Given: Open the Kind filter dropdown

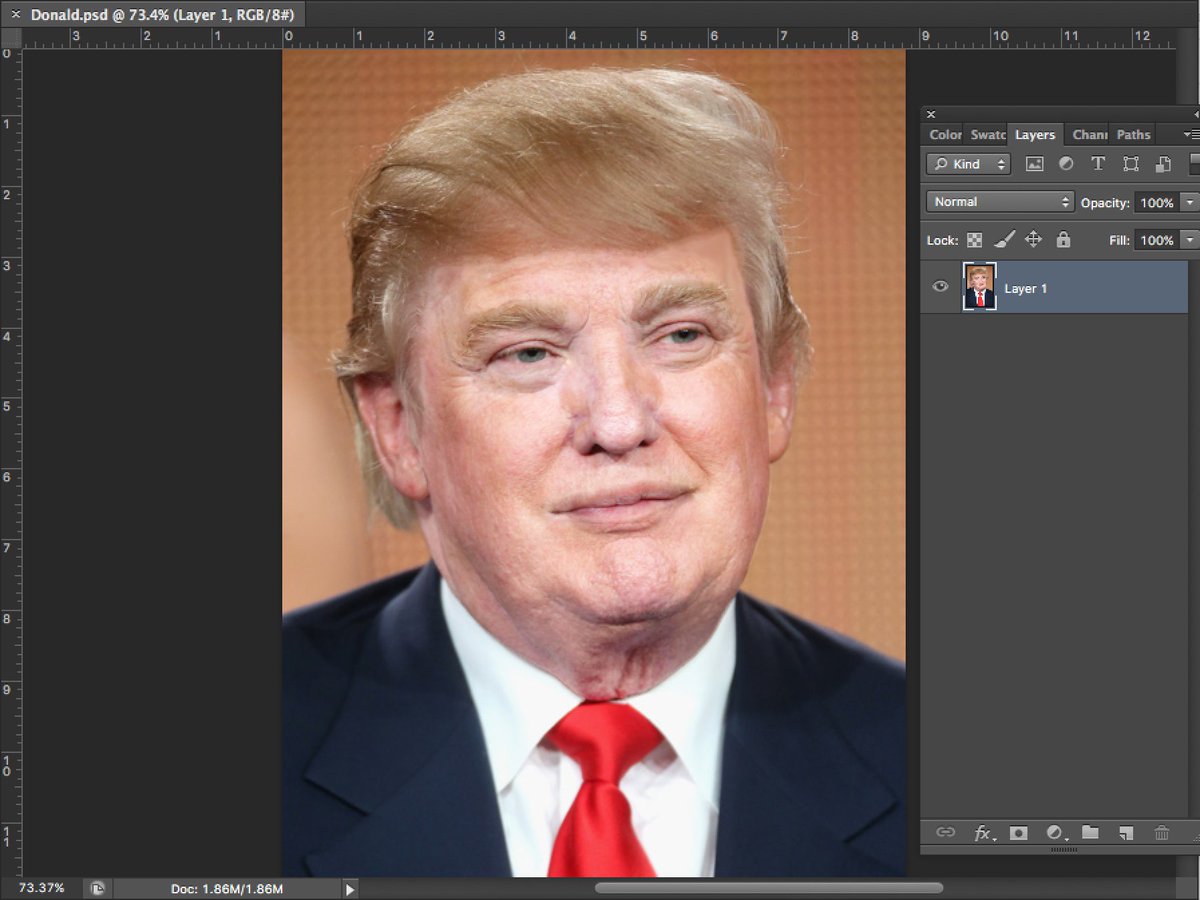Looking at the screenshot, I should point(968,164).
